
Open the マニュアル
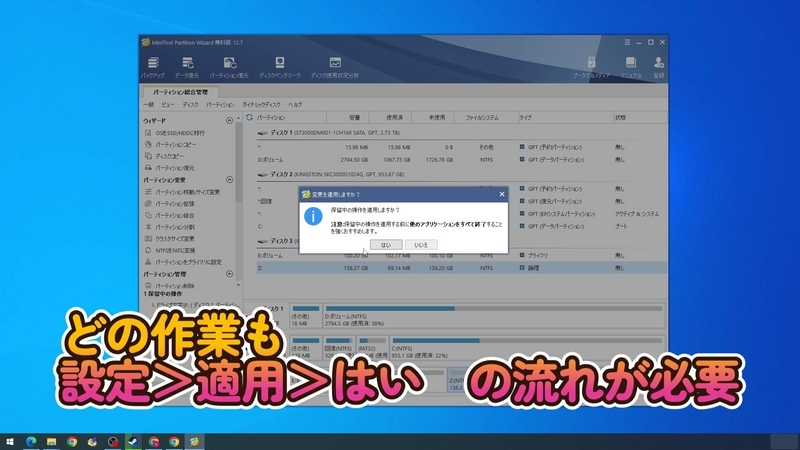coord(631,67)
